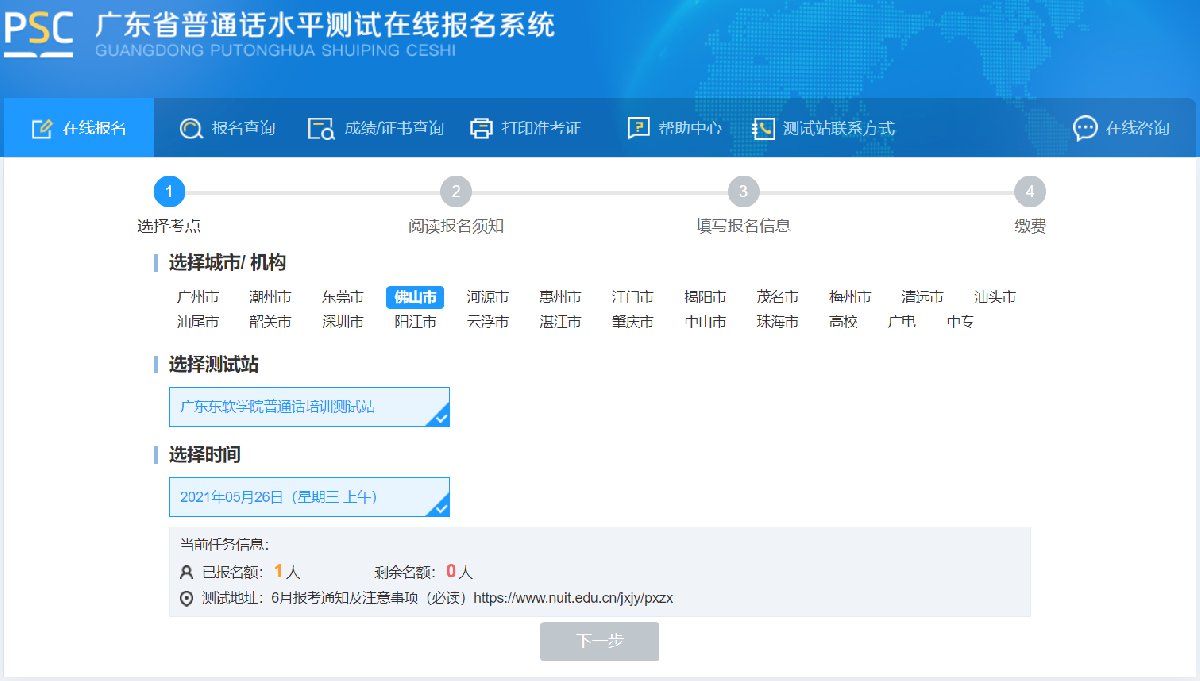Select the 广东东软学院普通话培训测试站 test station
1200x681 pixels.
point(309,407)
